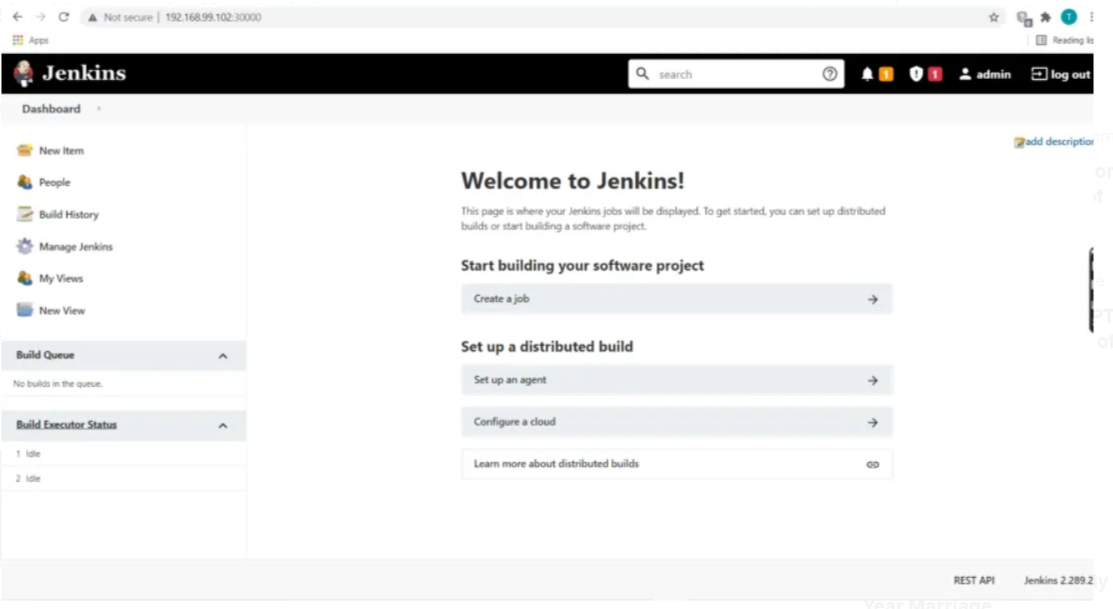The width and height of the screenshot is (1113, 609).
Task: Expand the Dashboard breadcrumb arrow
Action: 99,109
